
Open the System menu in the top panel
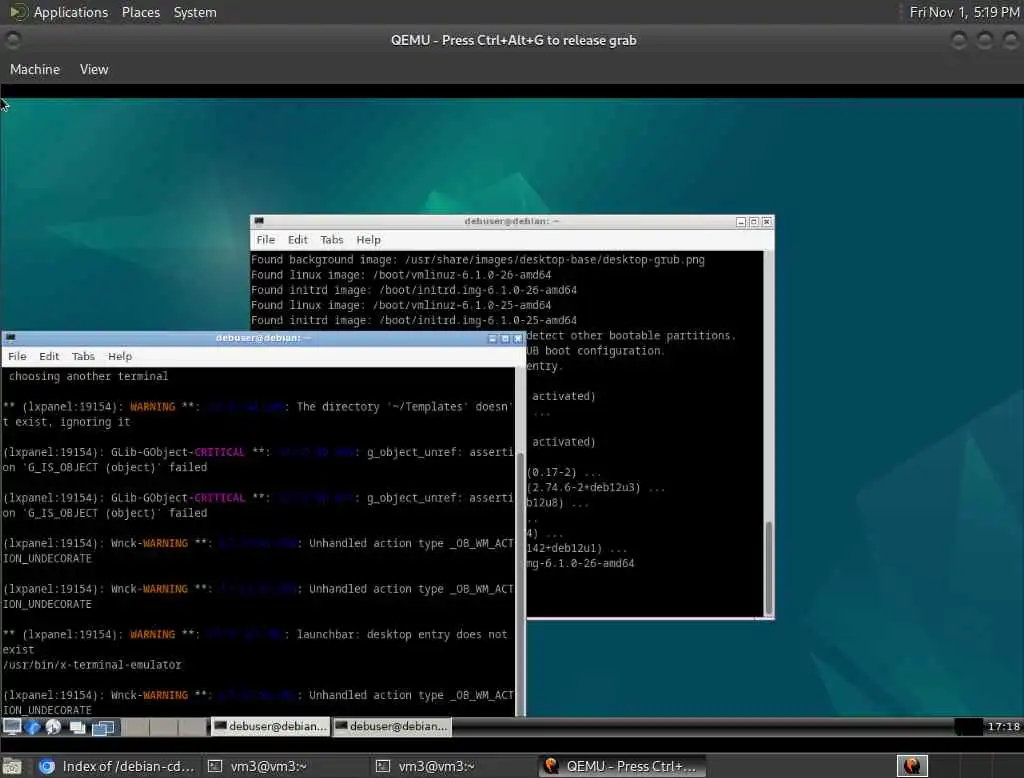(x=195, y=12)
